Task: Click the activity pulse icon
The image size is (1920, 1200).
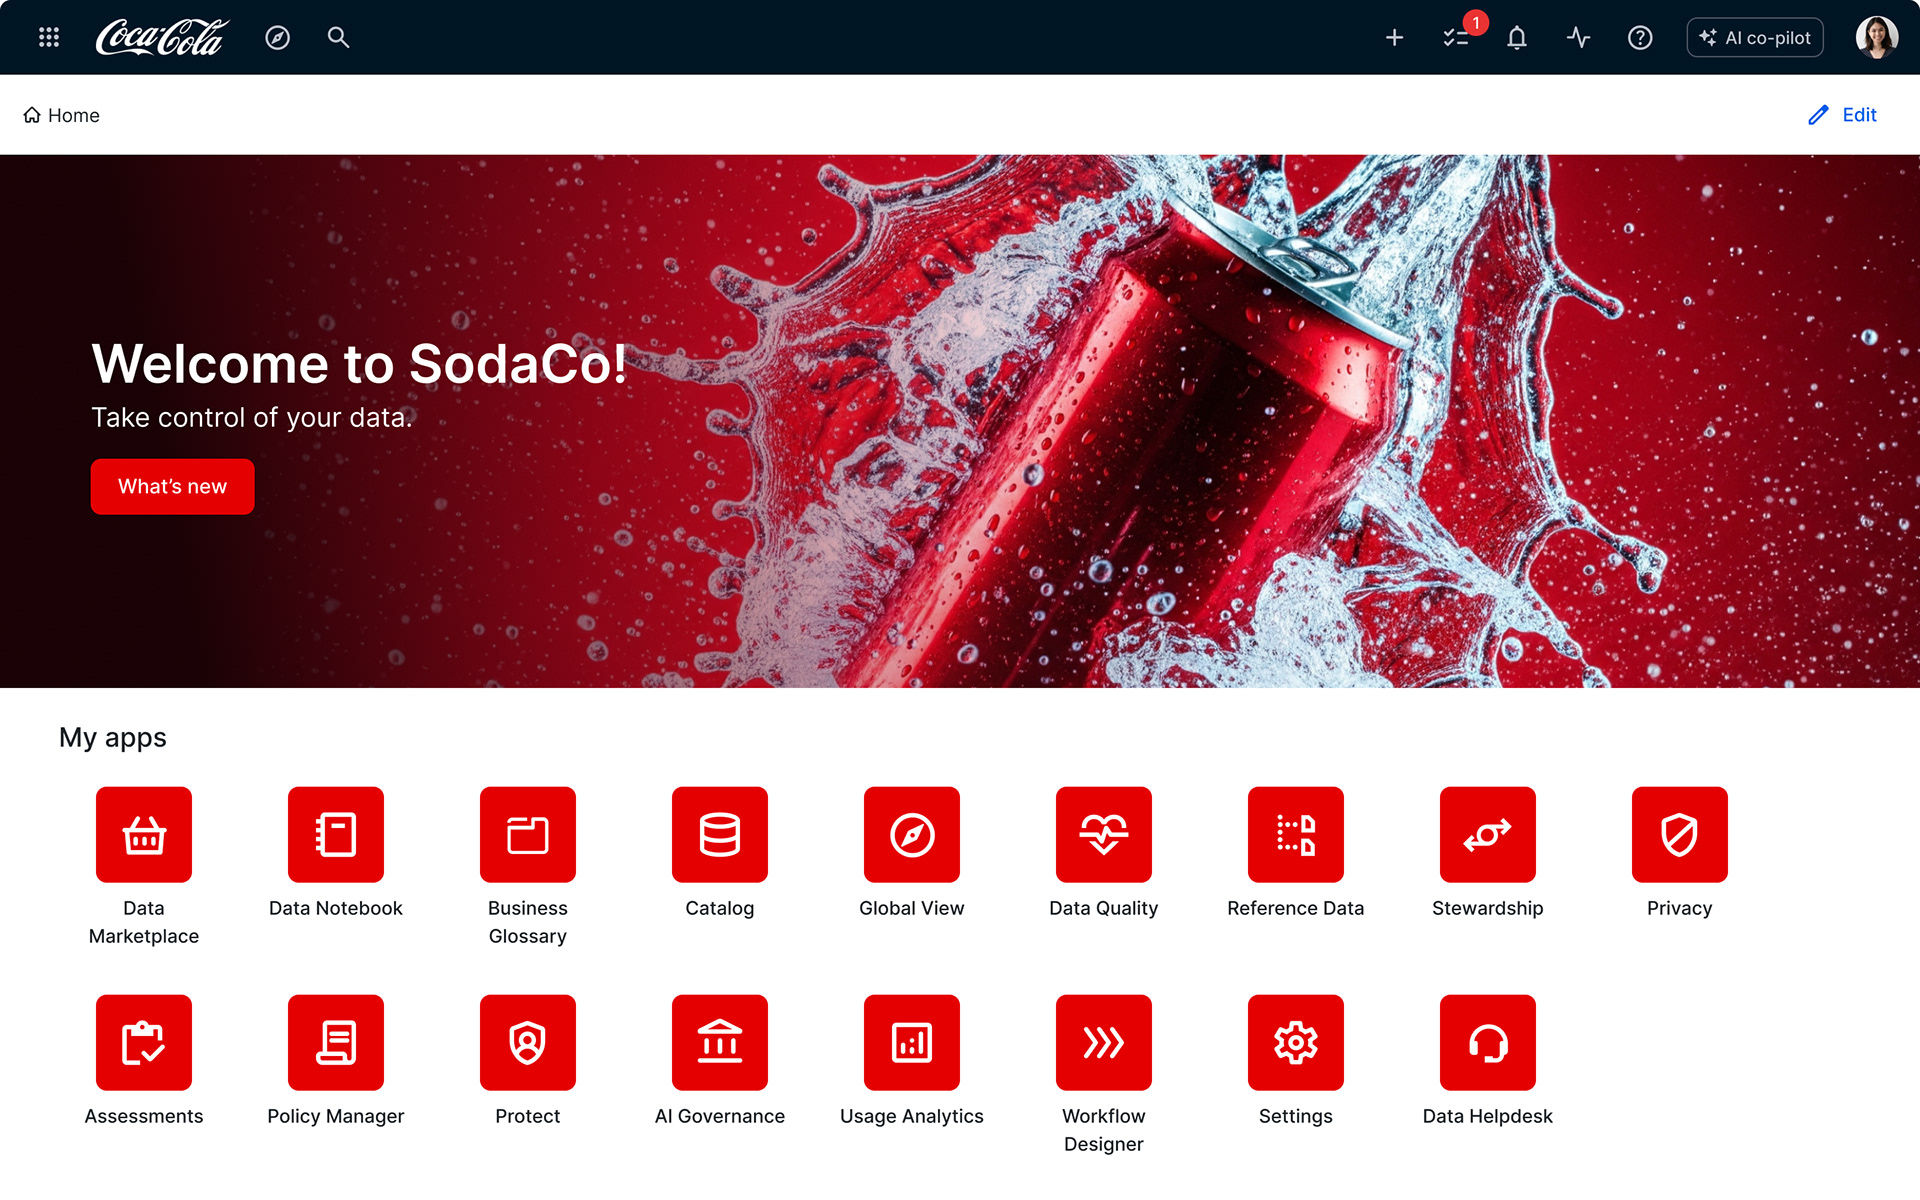Action: pyautogui.click(x=1578, y=37)
